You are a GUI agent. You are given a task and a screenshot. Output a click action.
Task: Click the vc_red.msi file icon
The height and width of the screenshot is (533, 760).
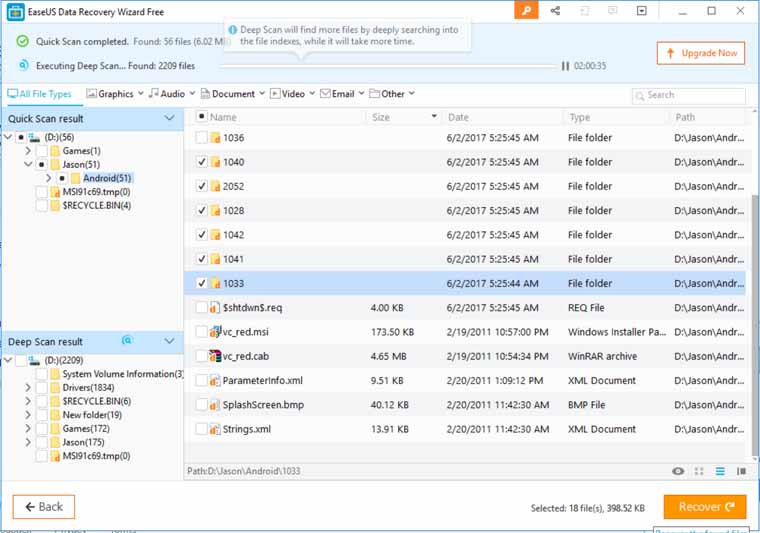click(215, 332)
